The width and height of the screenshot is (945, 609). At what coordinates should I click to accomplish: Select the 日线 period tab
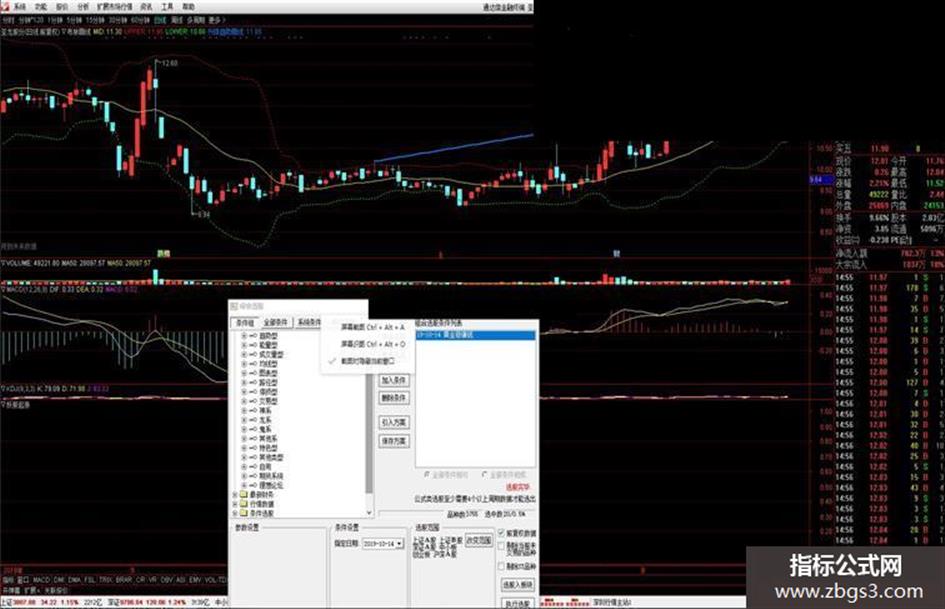(160, 20)
